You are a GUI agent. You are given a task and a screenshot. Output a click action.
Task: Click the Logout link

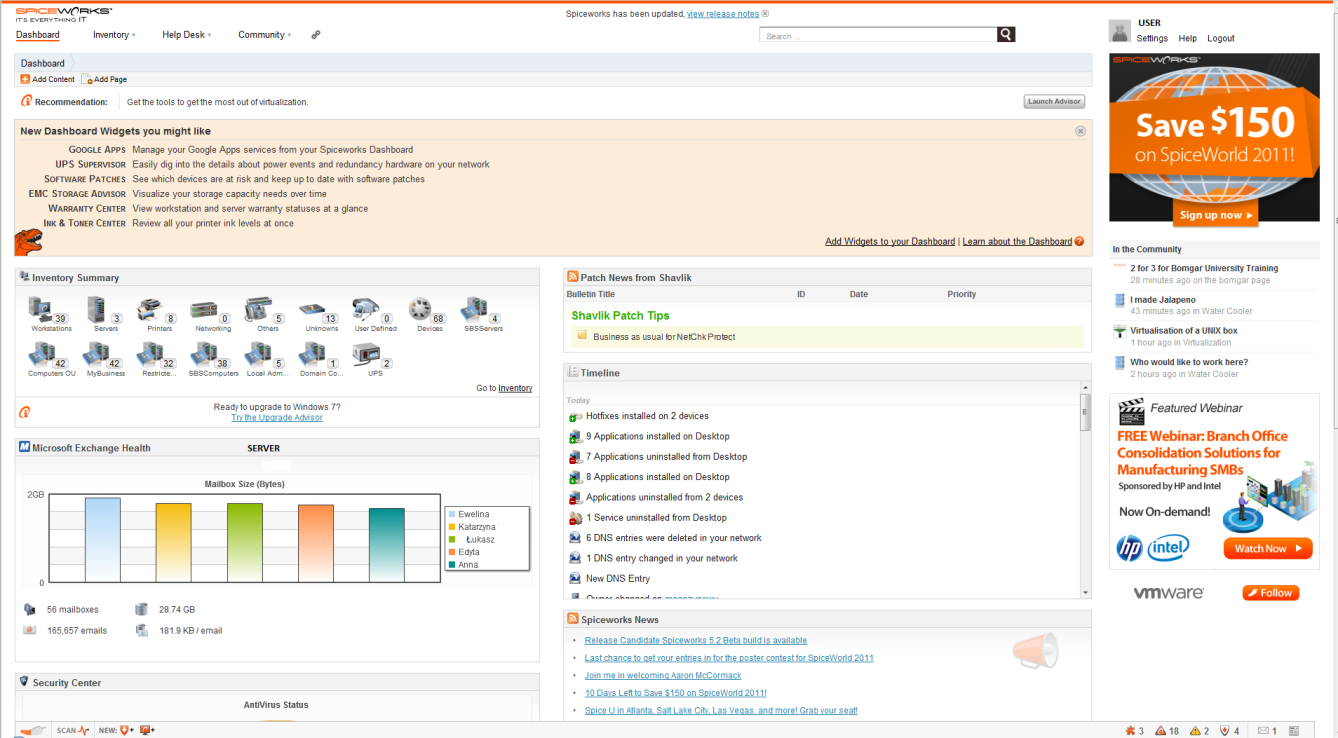coord(1221,38)
